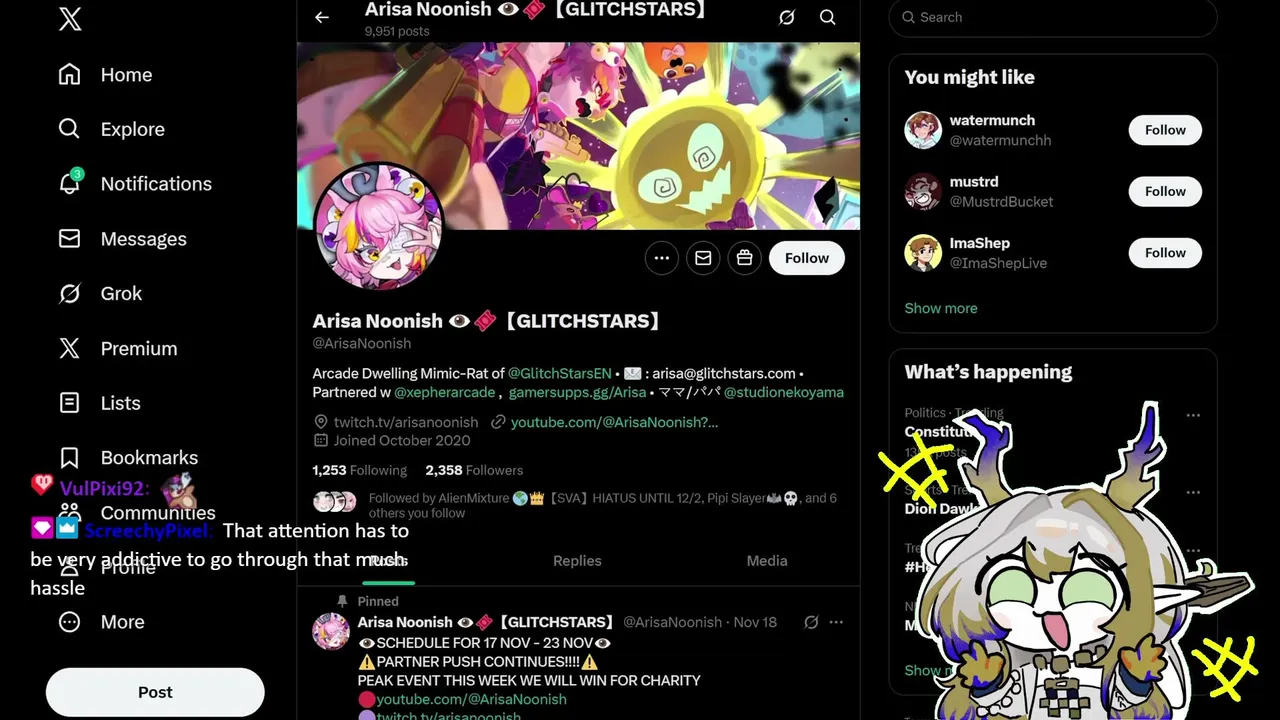Image resolution: width=1280 pixels, height=720 pixels.
Task: Follow mustrd from You might like
Action: tap(1165, 191)
